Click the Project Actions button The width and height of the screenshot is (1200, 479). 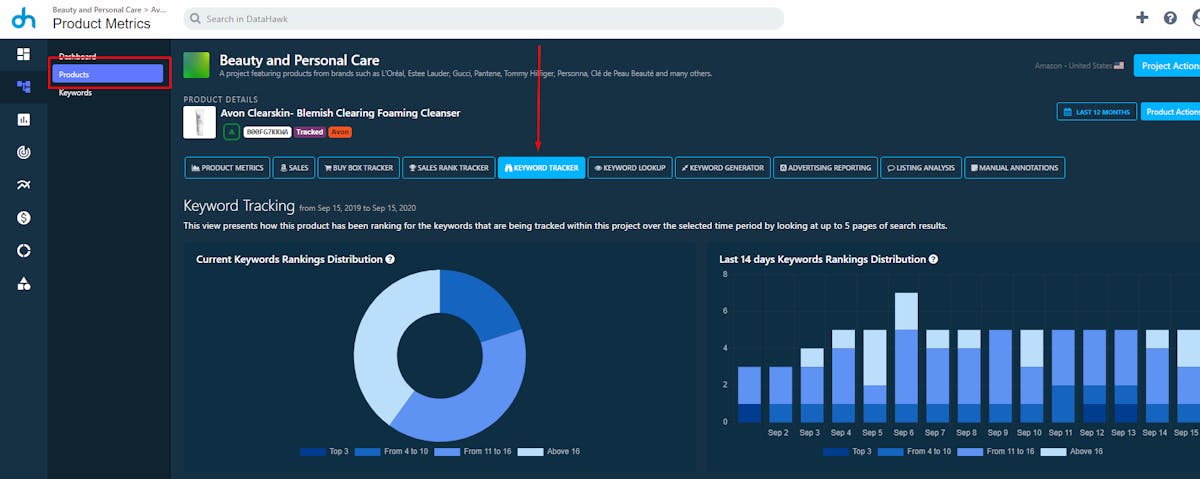tap(1166, 66)
